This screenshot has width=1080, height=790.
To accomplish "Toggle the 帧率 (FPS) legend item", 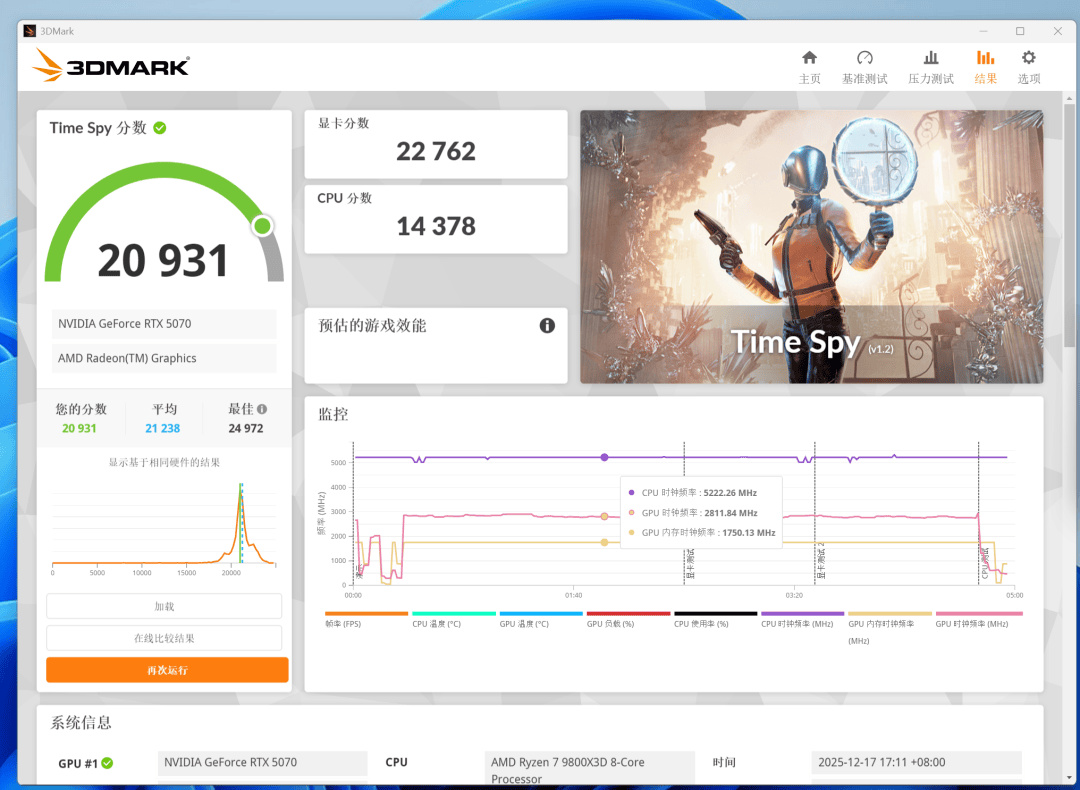I will point(366,619).
